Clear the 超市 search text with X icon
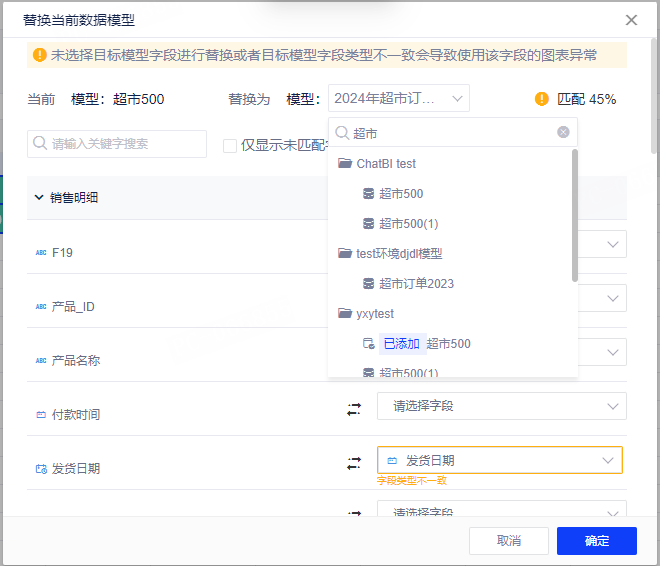 click(563, 132)
